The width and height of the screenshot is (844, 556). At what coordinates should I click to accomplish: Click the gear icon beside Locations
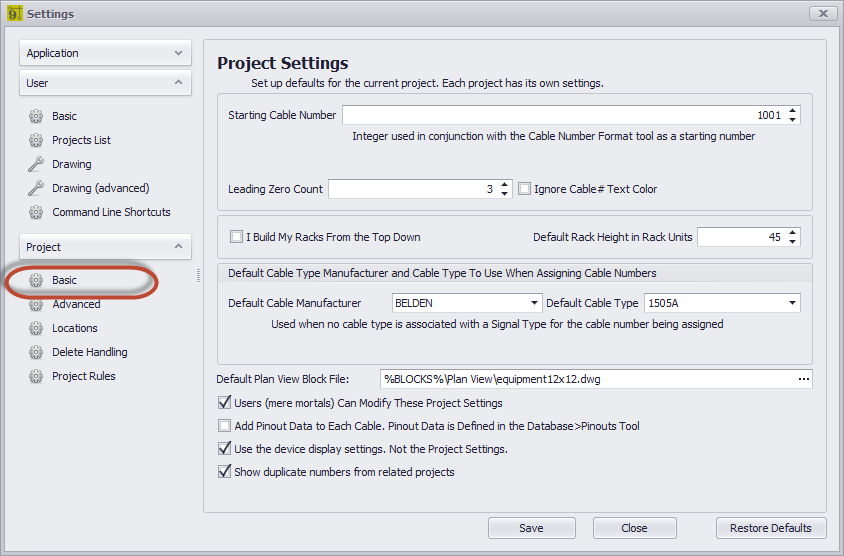(x=36, y=328)
